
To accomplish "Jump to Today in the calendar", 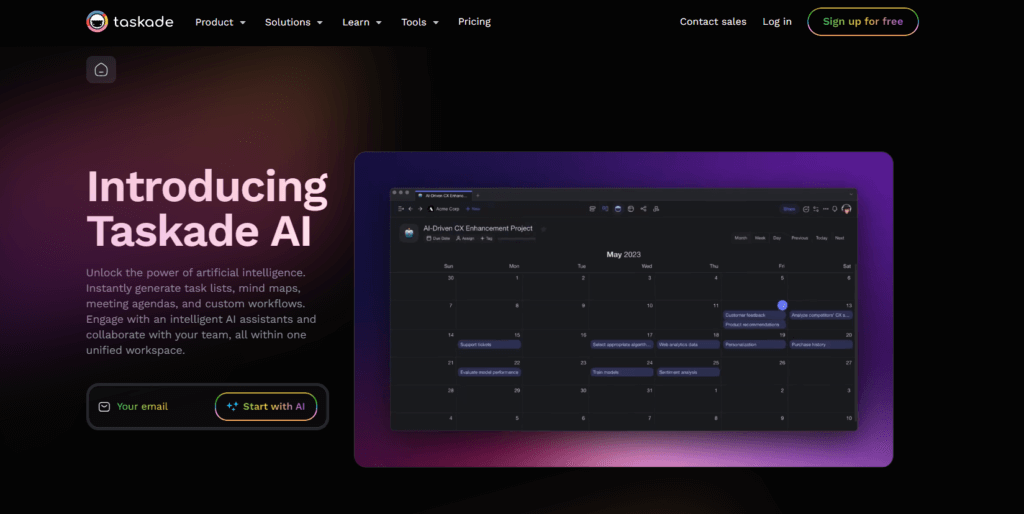I will coord(822,238).
